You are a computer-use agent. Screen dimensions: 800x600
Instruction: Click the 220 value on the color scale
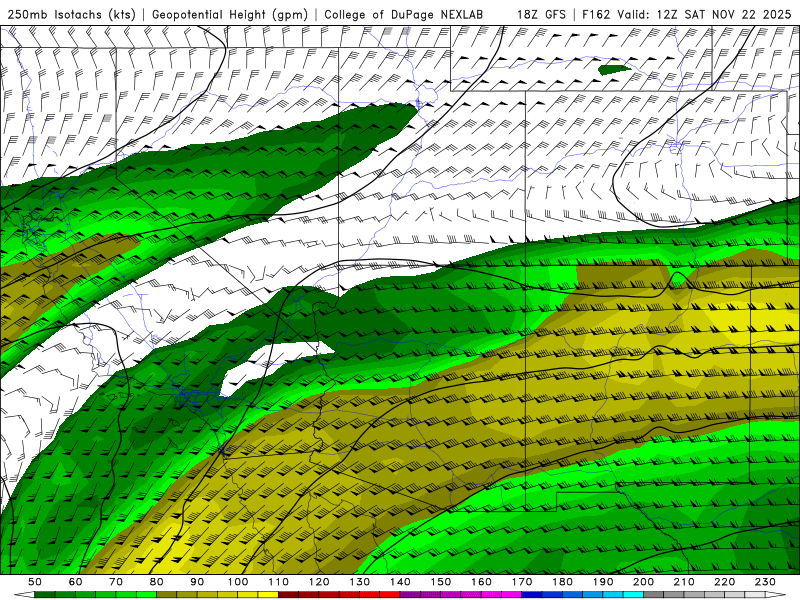[724, 582]
